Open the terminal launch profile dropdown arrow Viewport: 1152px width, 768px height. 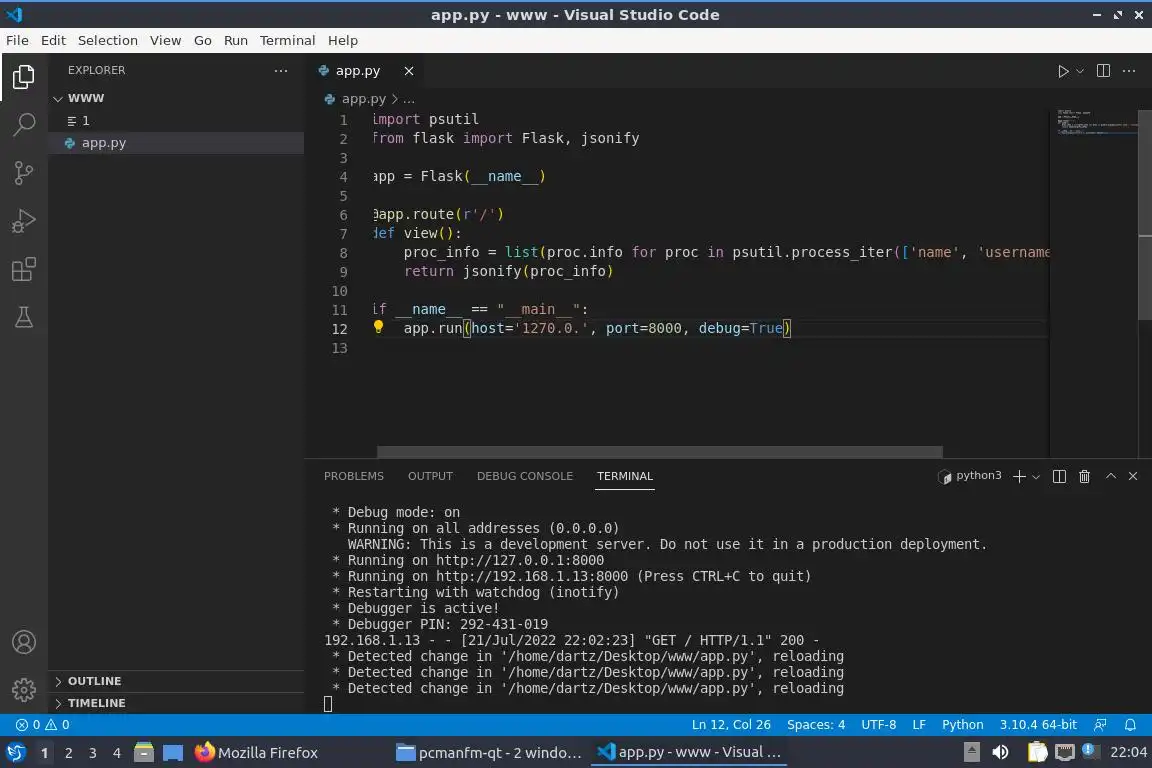[1036, 477]
